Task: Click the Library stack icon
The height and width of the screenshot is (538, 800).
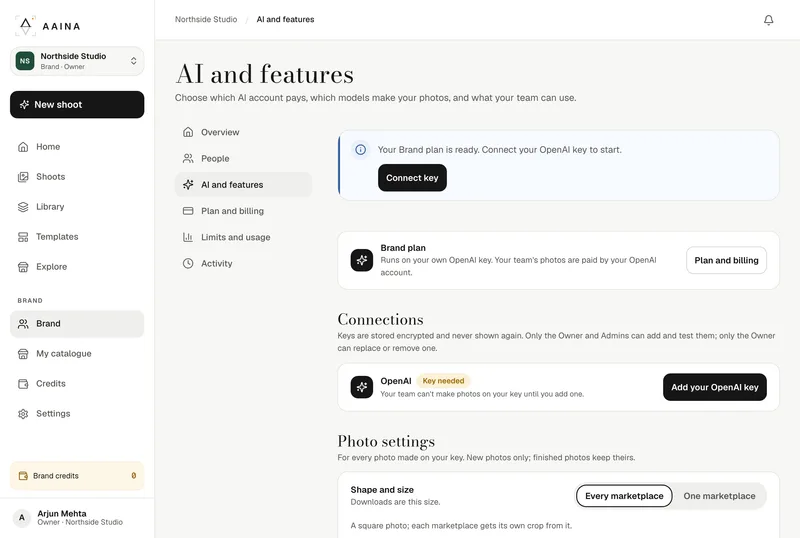Action: [x=23, y=207]
